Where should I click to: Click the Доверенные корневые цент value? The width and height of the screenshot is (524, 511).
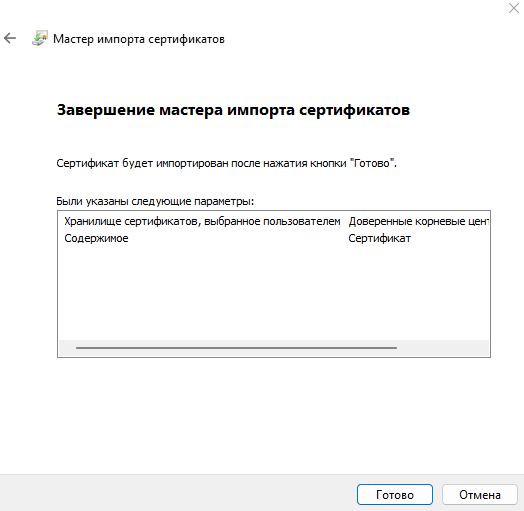click(418, 221)
